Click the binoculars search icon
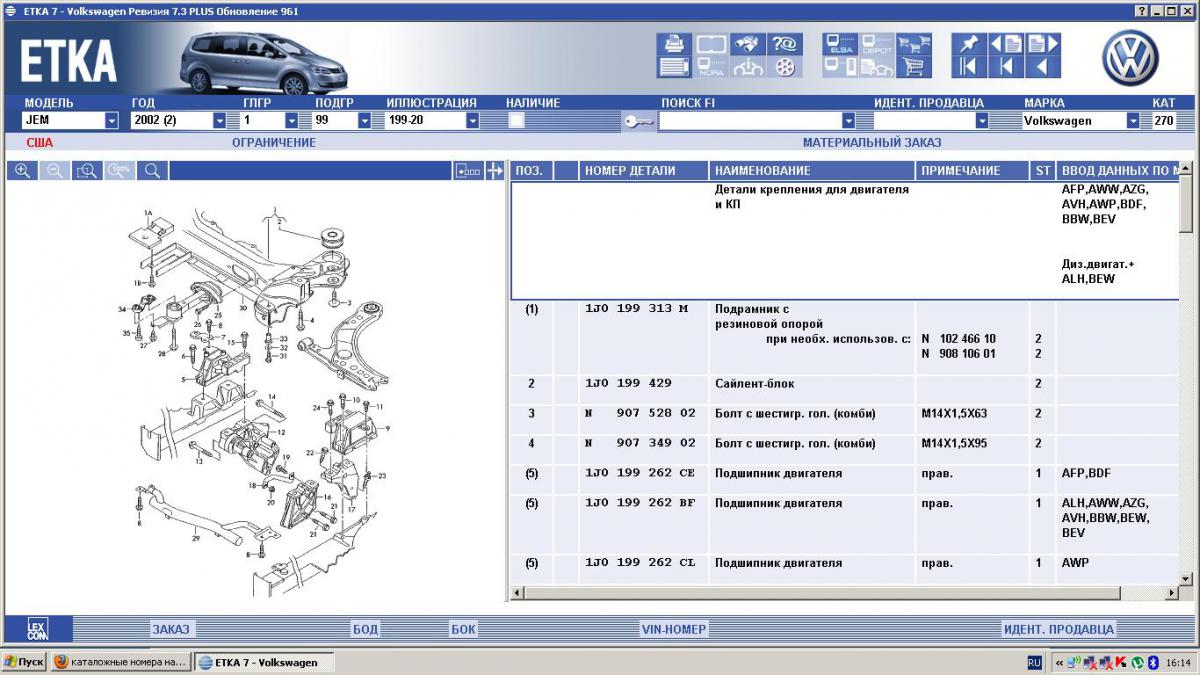1200x675 pixels. pyautogui.click(x=748, y=44)
